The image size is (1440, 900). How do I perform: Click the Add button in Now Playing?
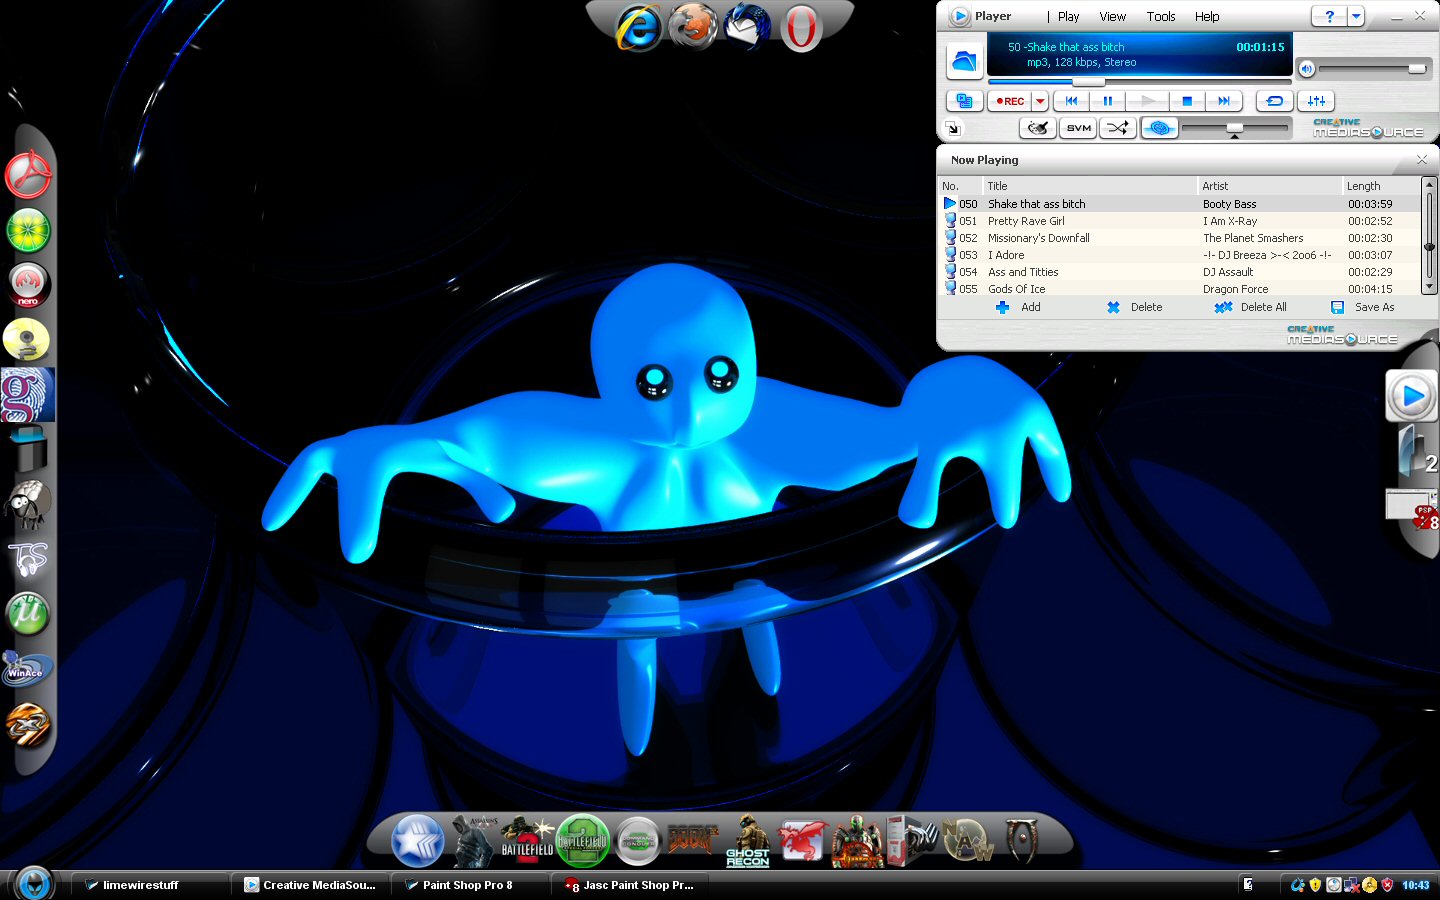1018,307
